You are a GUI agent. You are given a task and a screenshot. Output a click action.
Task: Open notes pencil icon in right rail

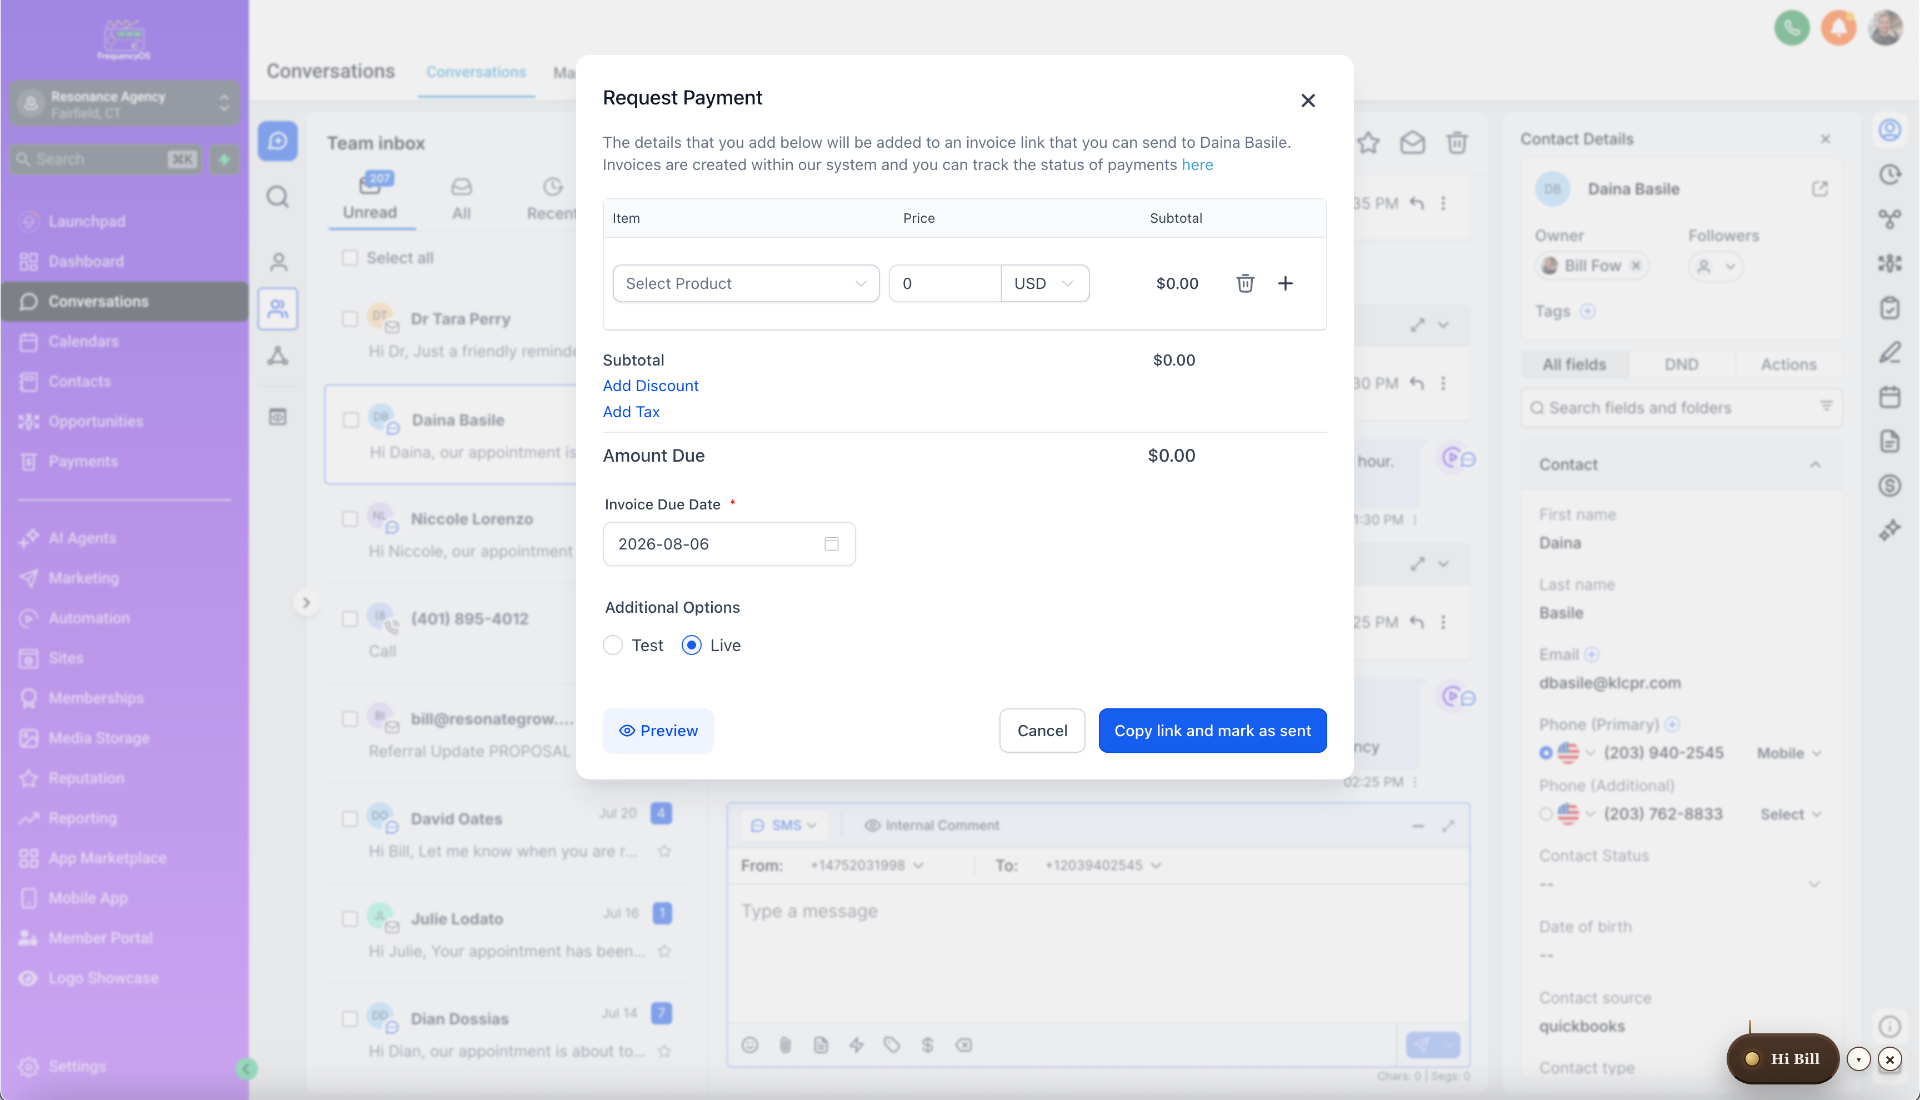tap(1889, 352)
